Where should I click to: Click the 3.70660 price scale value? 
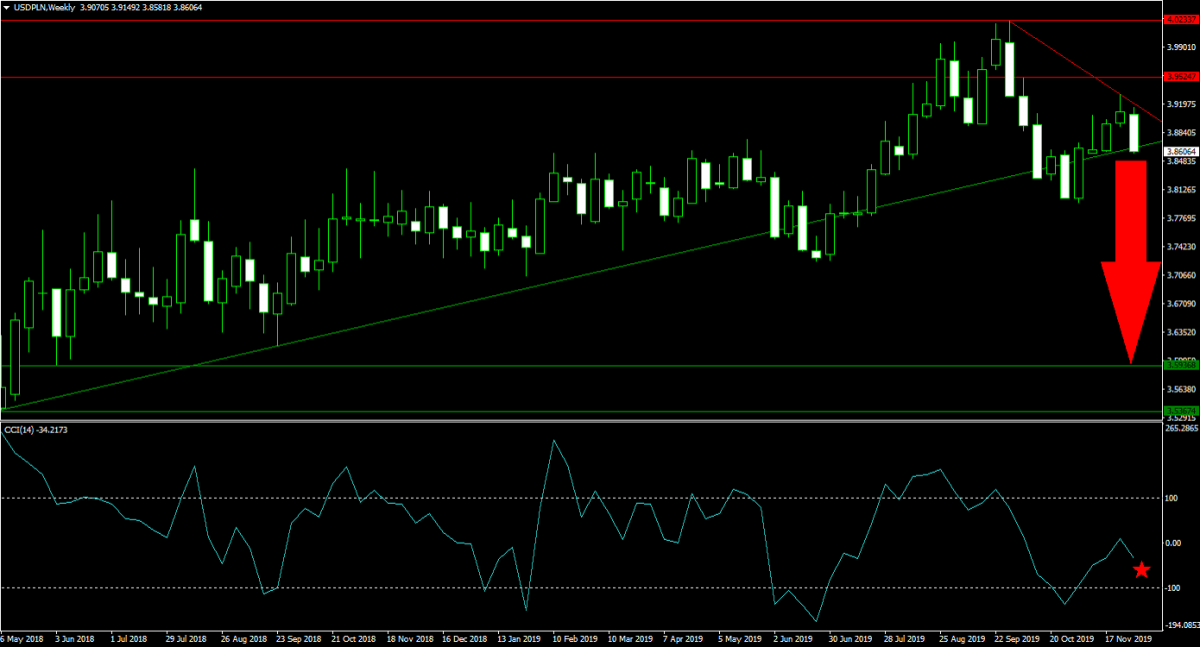1182,275
